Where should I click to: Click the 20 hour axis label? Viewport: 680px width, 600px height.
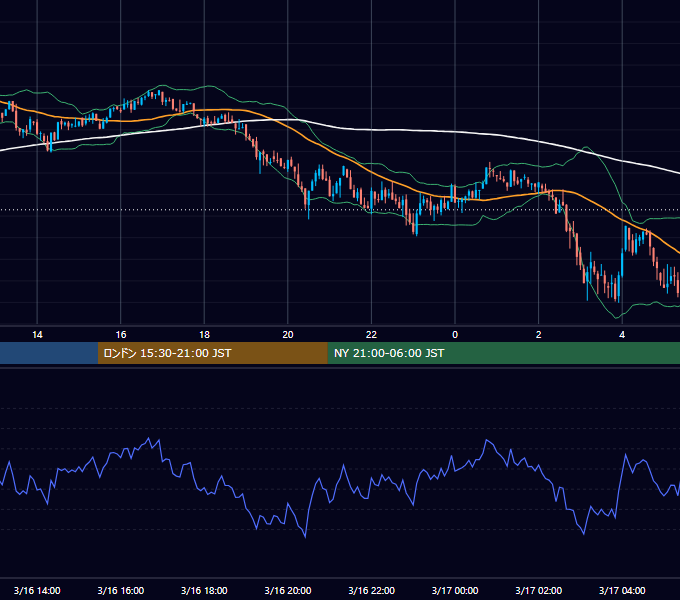pyautogui.click(x=288, y=335)
